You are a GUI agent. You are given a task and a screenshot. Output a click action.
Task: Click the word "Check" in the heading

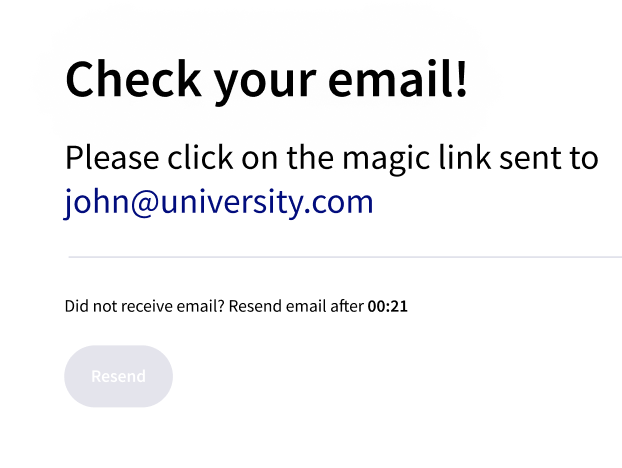pyautogui.click(x=129, y=79)
